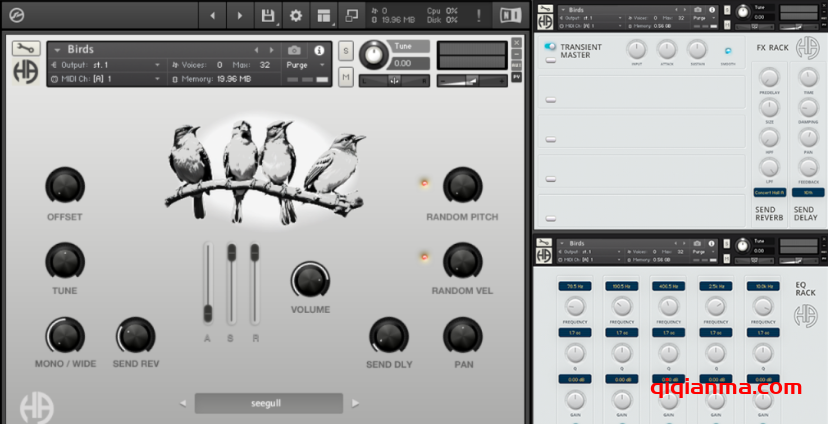Open the delay time dropdown under Feedback
The width and height of the screenshot is (828, 424).
click(x=808, y=193)
